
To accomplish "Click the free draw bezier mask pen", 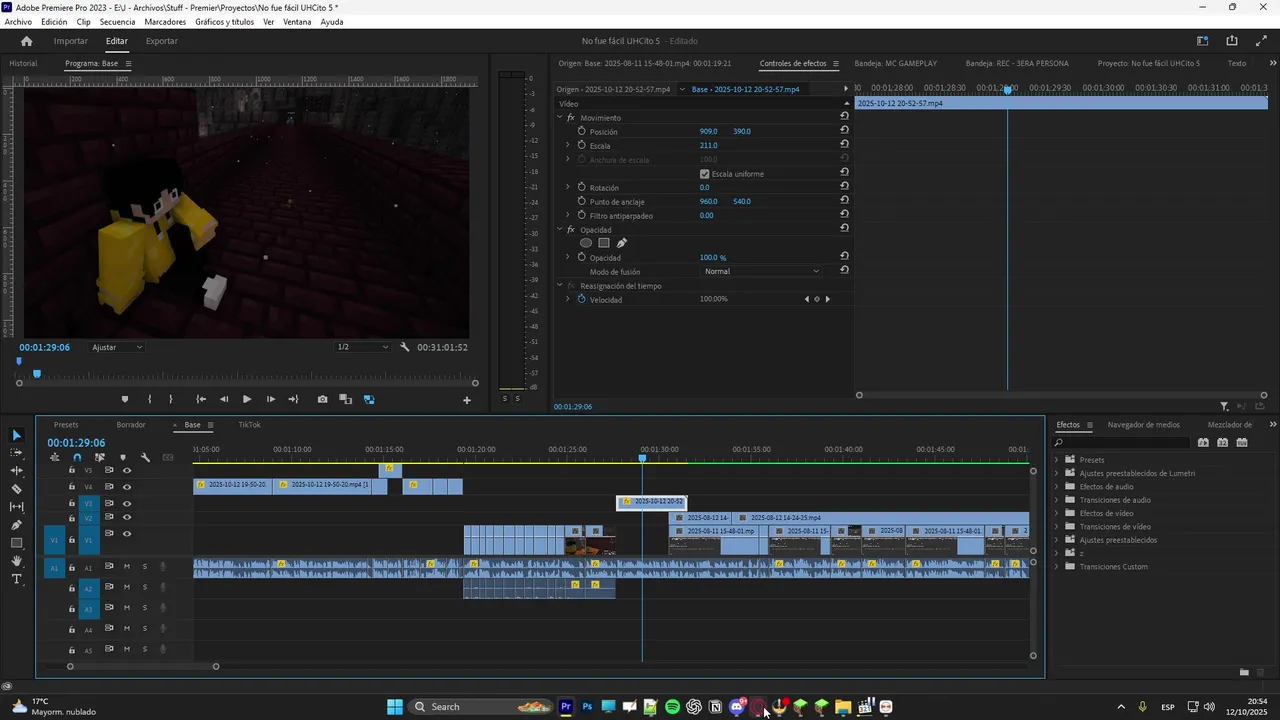I will point(622,243).
